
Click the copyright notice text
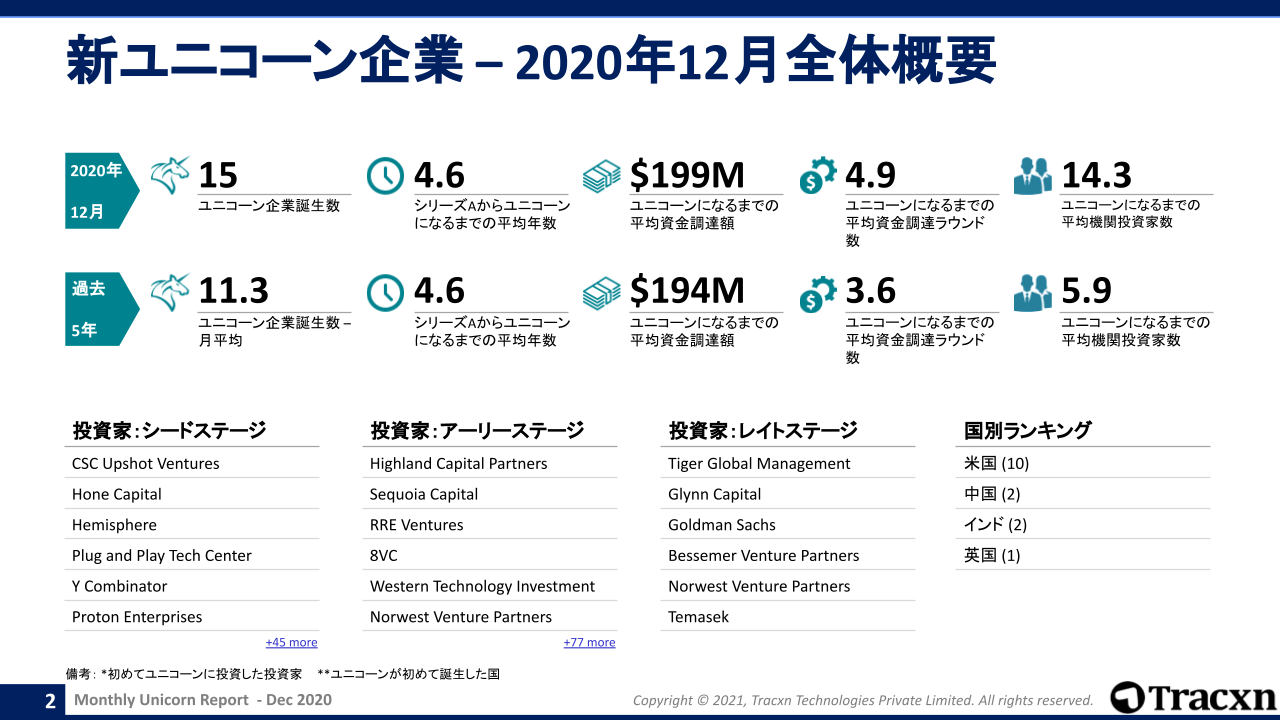(863, 701)
